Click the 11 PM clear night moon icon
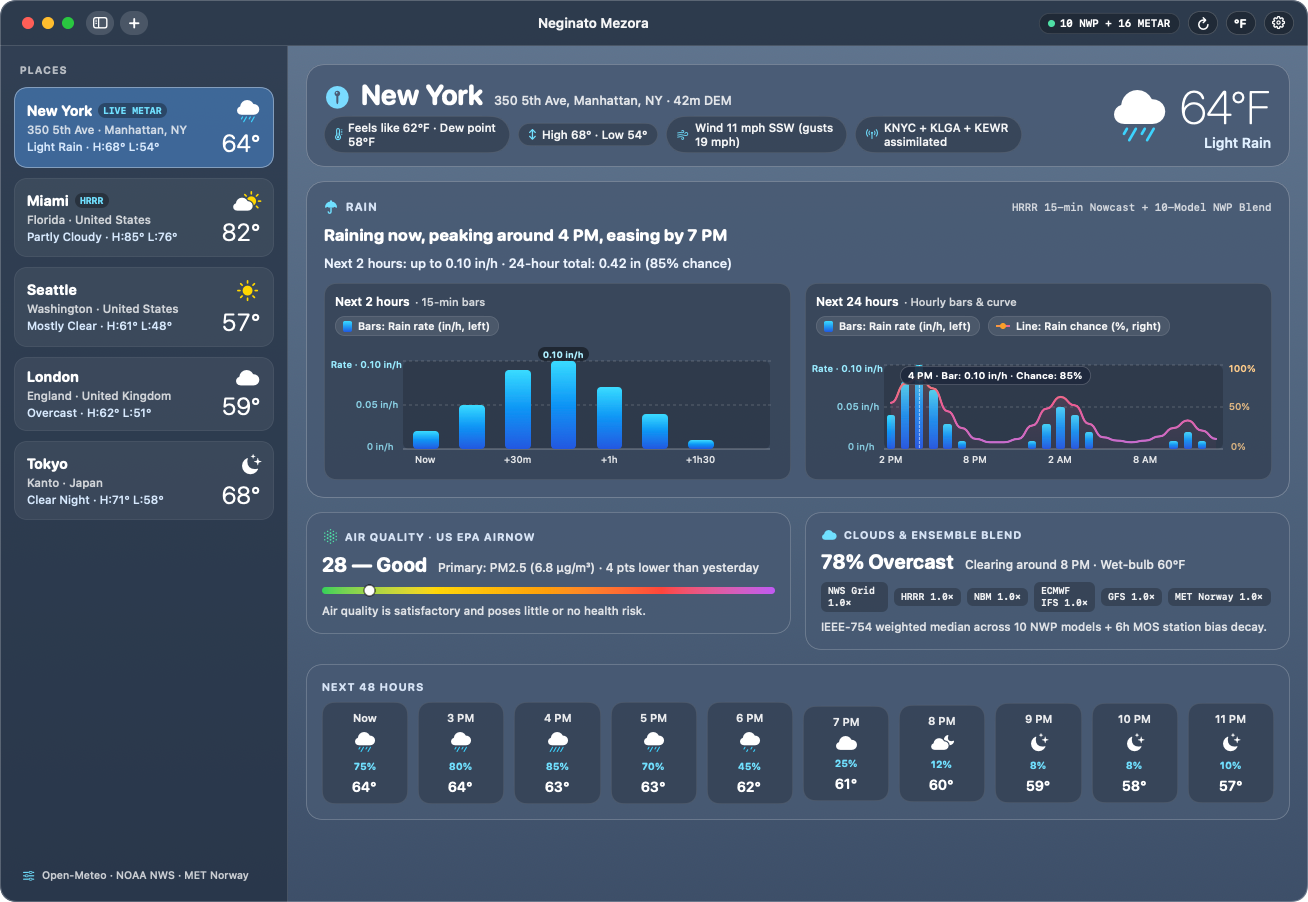 coord(1231,742)
